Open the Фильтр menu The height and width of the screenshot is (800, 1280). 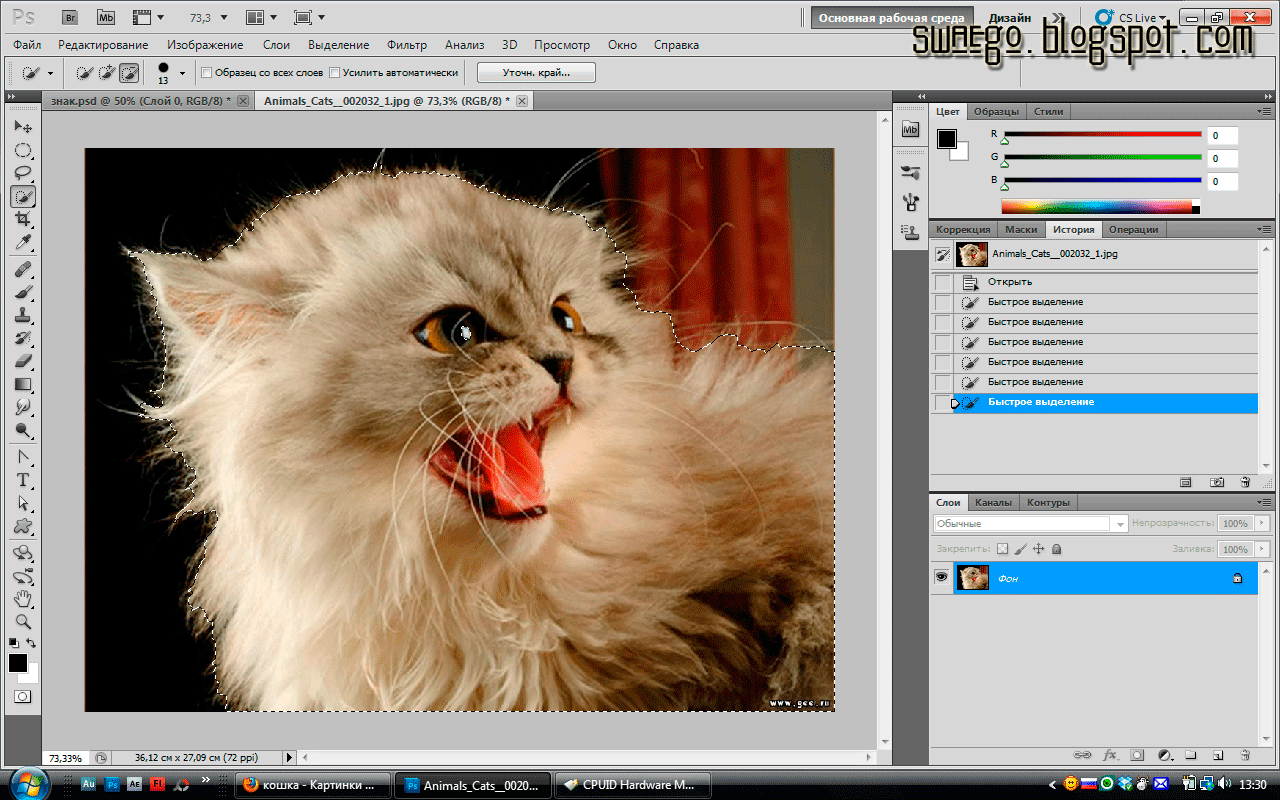[x=406, y=45]
